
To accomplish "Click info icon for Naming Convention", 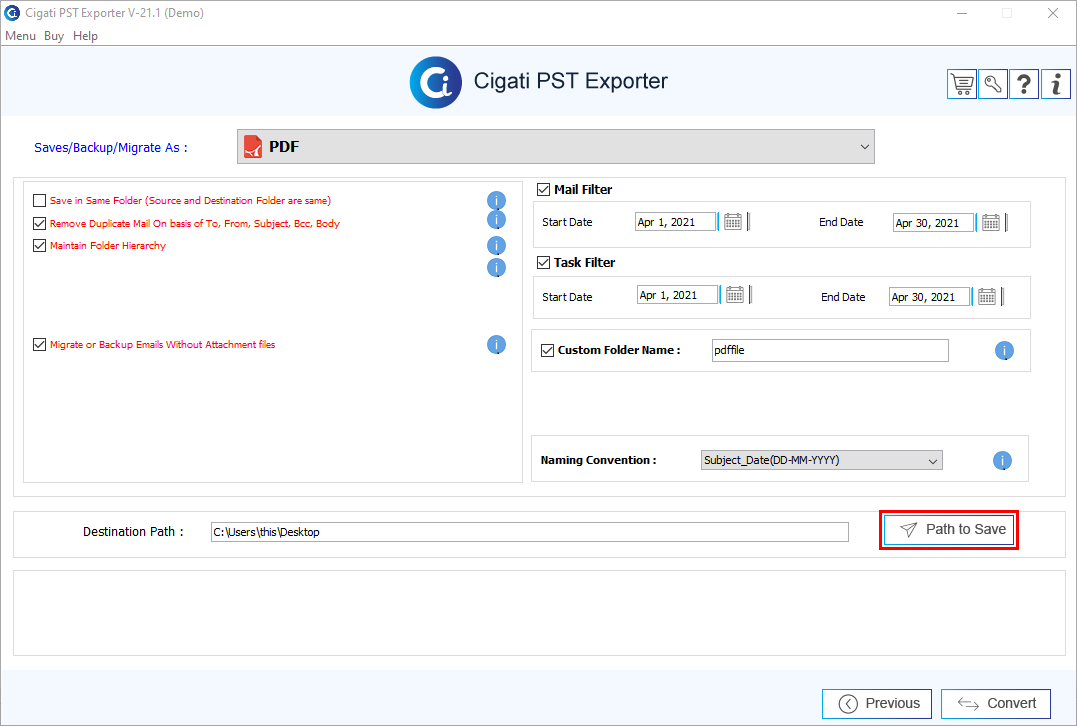I will [x=1002, y=461].
